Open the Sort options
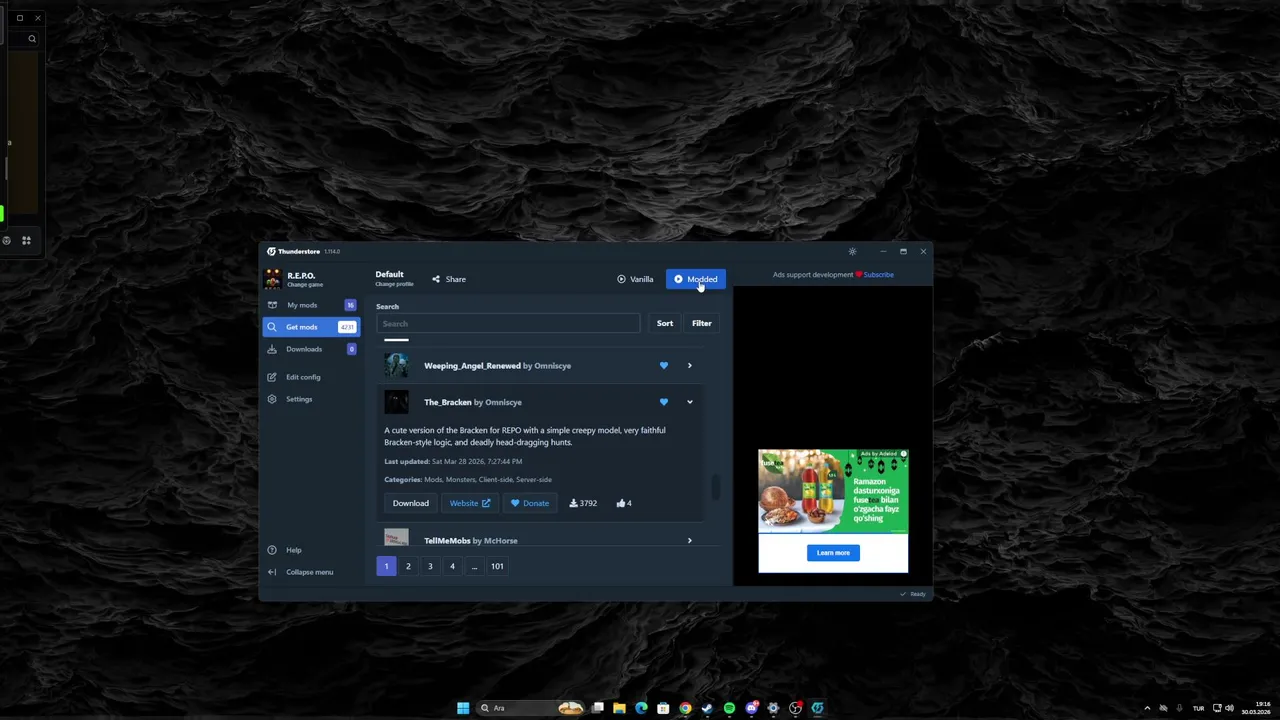 [665, 323]
